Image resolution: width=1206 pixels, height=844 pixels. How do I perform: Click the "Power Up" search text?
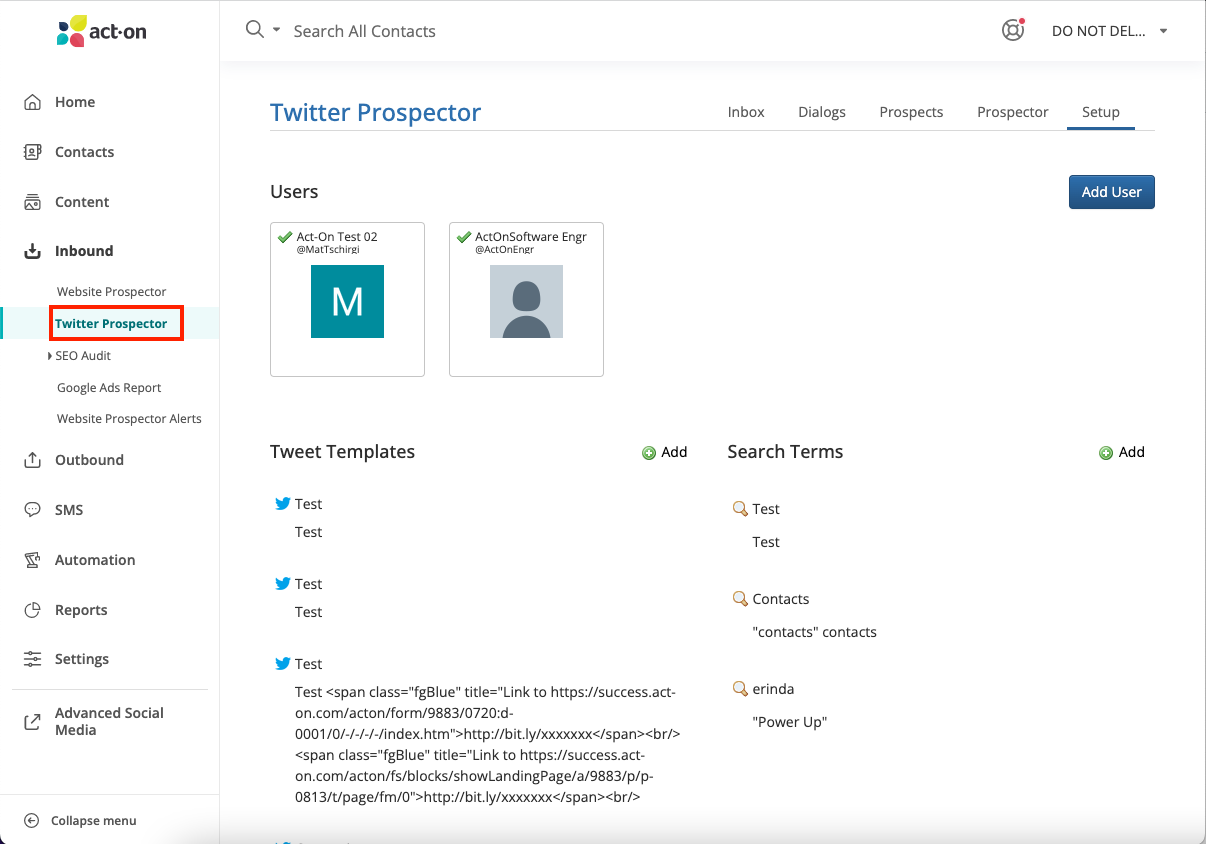click(790, 722)
